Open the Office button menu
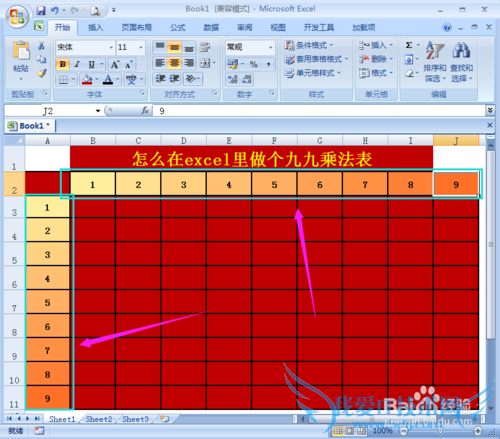The height and width of the screenshot is (439, 500). click(17, 16)
